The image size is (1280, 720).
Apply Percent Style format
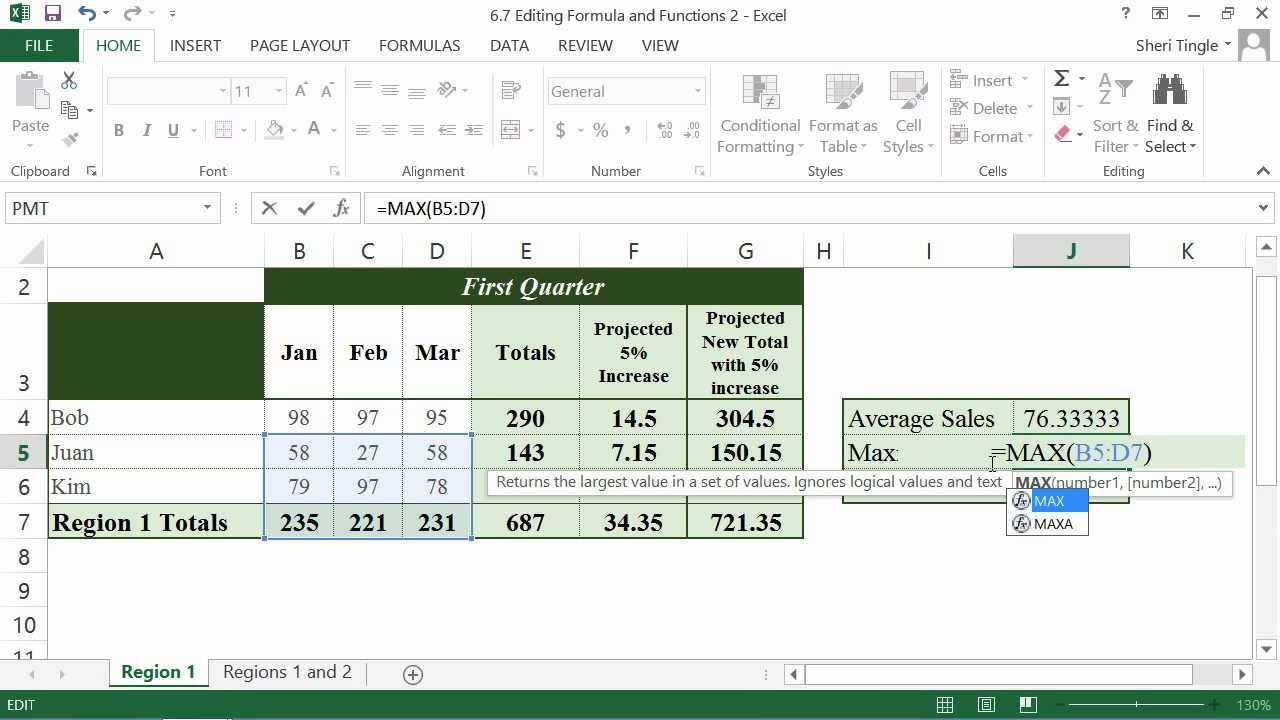pyautogui.click(x=600, y=130)
